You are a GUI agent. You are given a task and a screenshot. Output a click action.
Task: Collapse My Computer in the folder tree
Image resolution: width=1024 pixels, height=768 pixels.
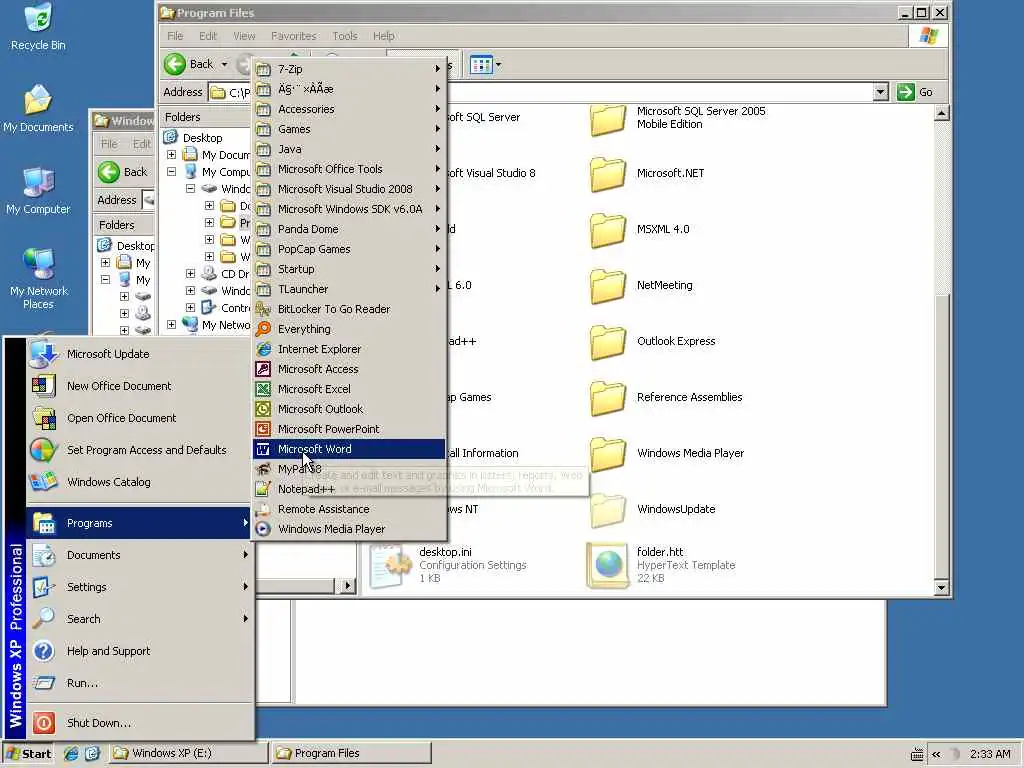pos(171,172)
